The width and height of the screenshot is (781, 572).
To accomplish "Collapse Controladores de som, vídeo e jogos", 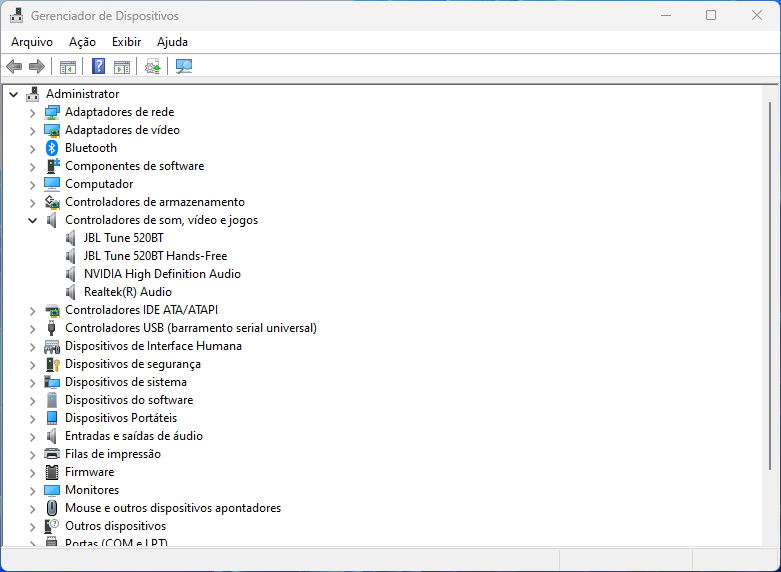I will click(x=32, y=220).
